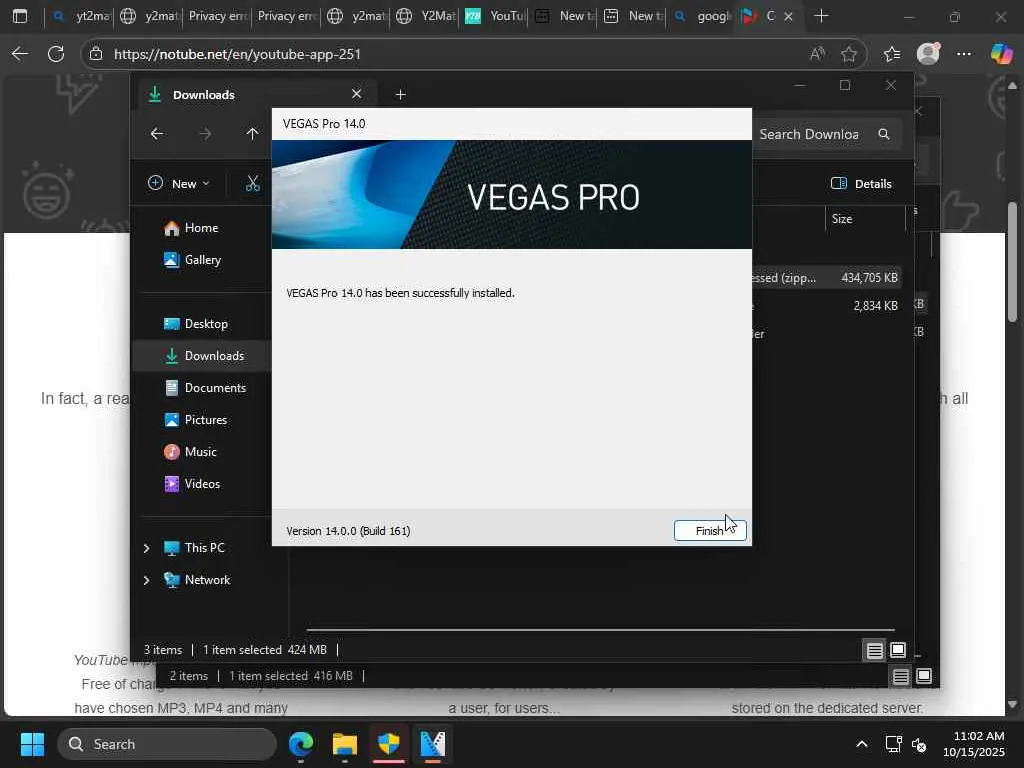
Task: Switch to details view layout icon
Action: (874, 650)
